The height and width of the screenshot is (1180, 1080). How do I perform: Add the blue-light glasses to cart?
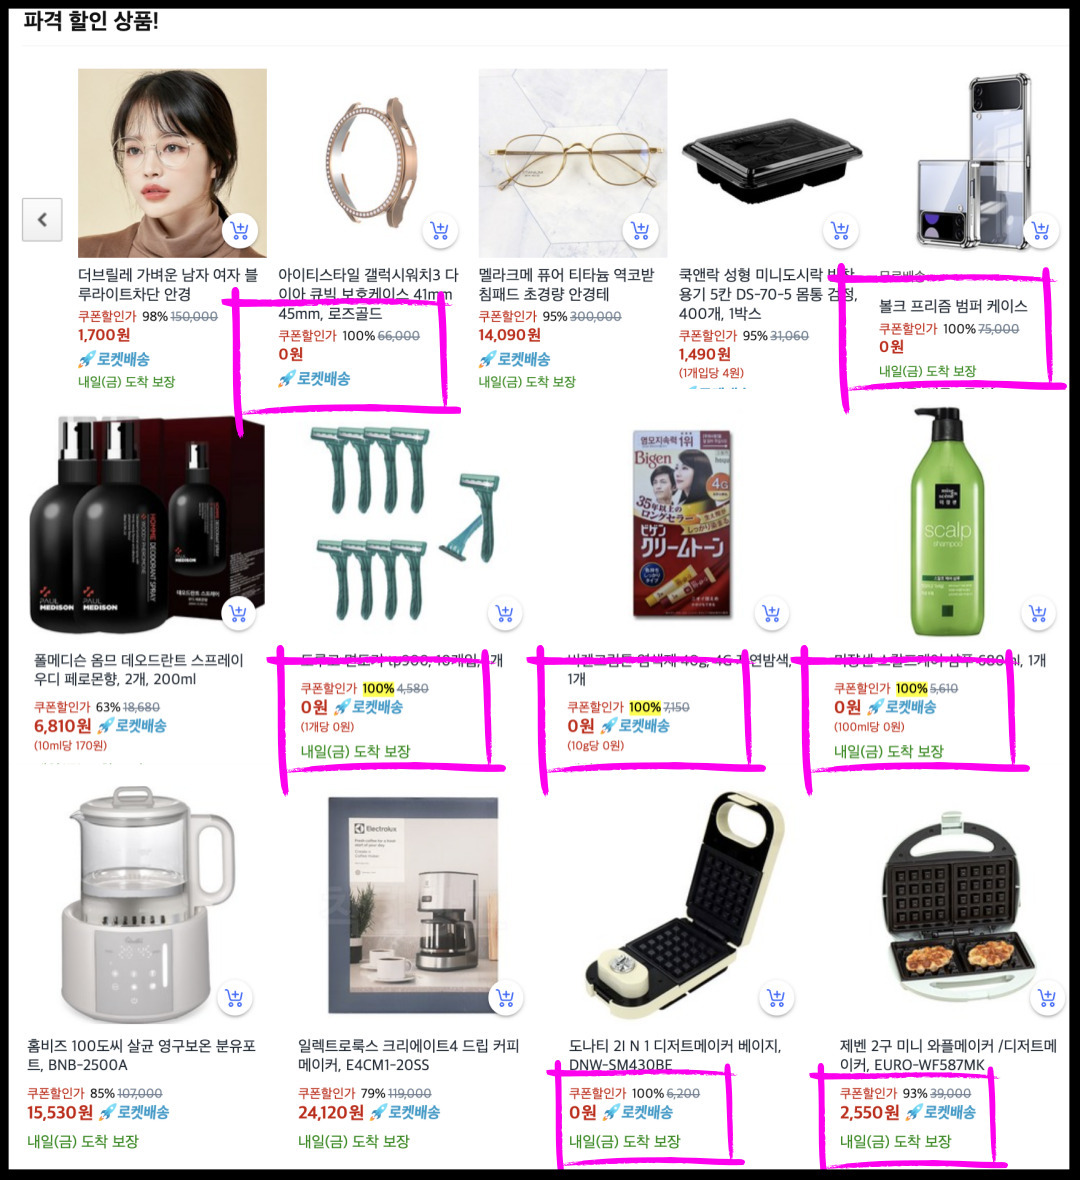[x=240, y=230]
